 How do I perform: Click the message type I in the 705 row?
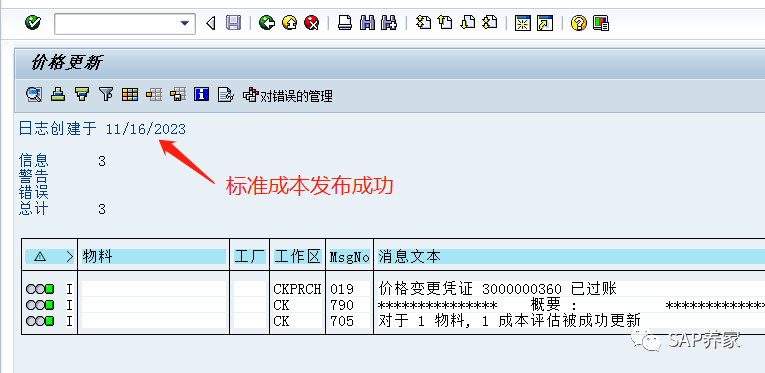(69, 321)
